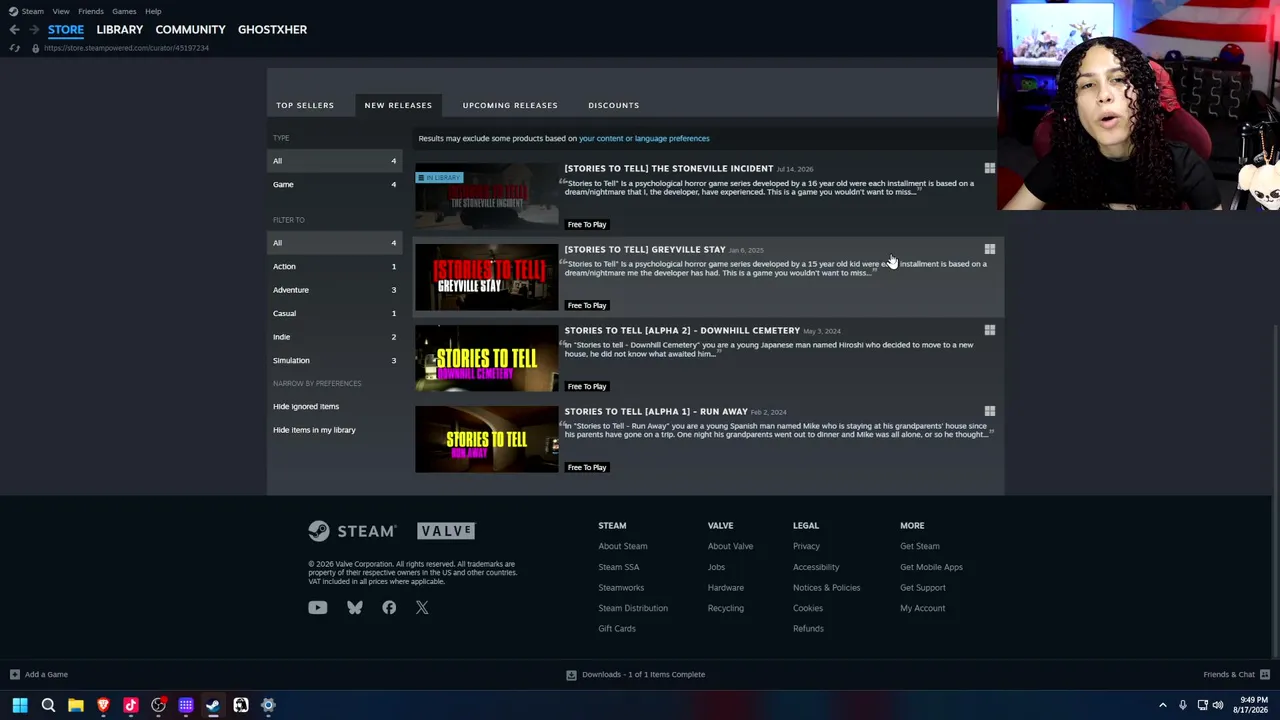
Task: Open Steam's YouTube channel icon
Action: (318, 608)
